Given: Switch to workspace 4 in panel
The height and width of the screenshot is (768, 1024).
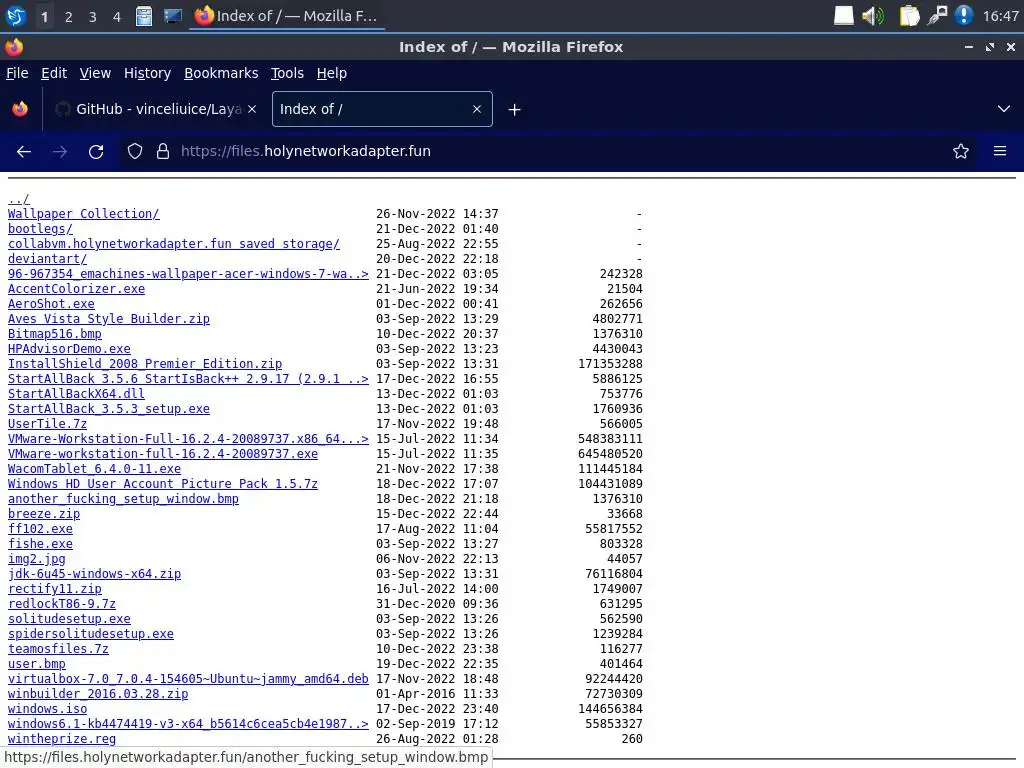Looking at the screenshot, I should pyautogui.click(x=117, y=16).
